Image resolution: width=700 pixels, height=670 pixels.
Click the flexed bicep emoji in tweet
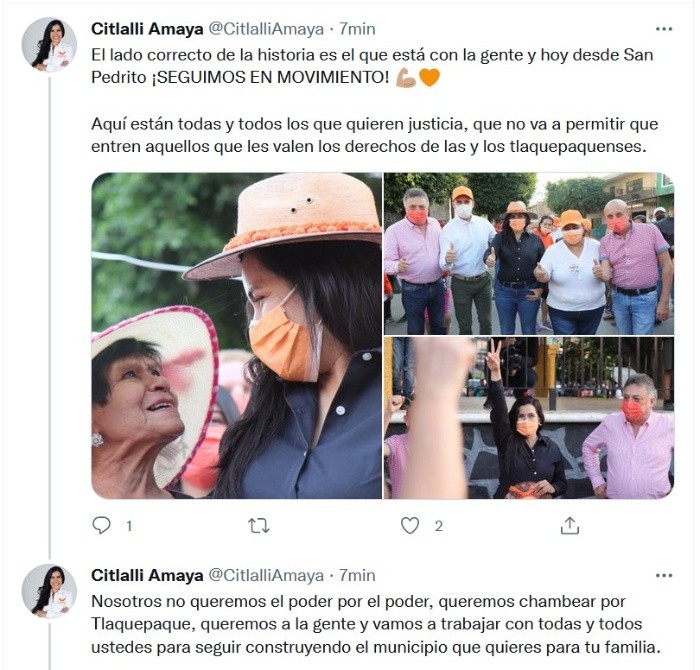406,78
